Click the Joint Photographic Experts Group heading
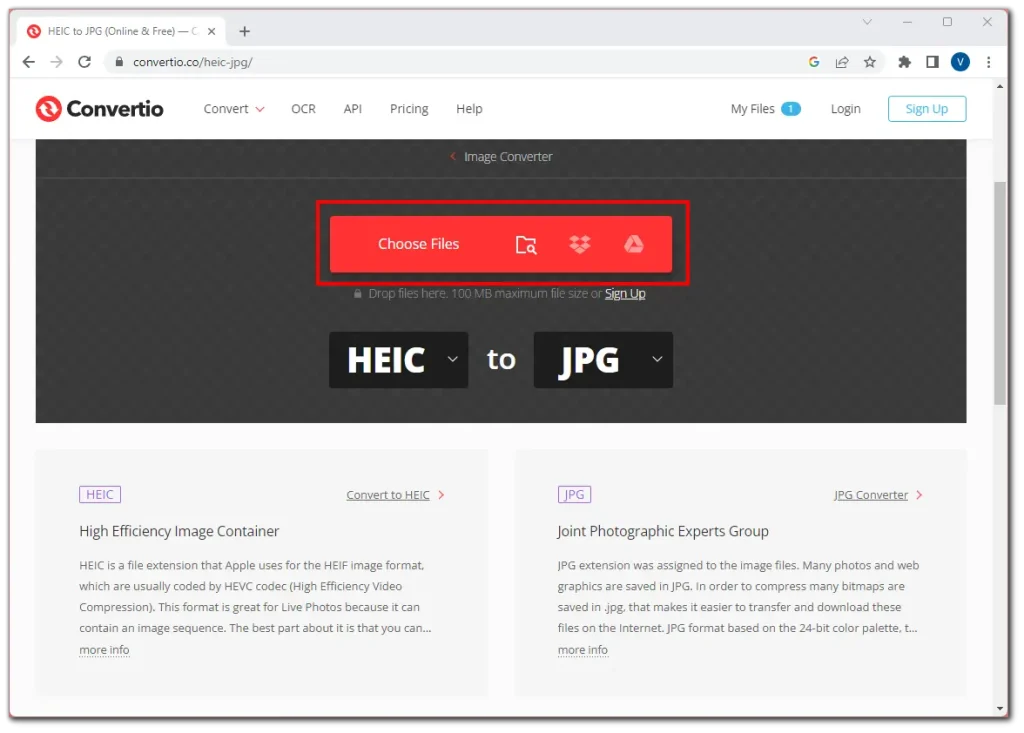The height and width of the screenshot is (733, 1024). [663, 531]
